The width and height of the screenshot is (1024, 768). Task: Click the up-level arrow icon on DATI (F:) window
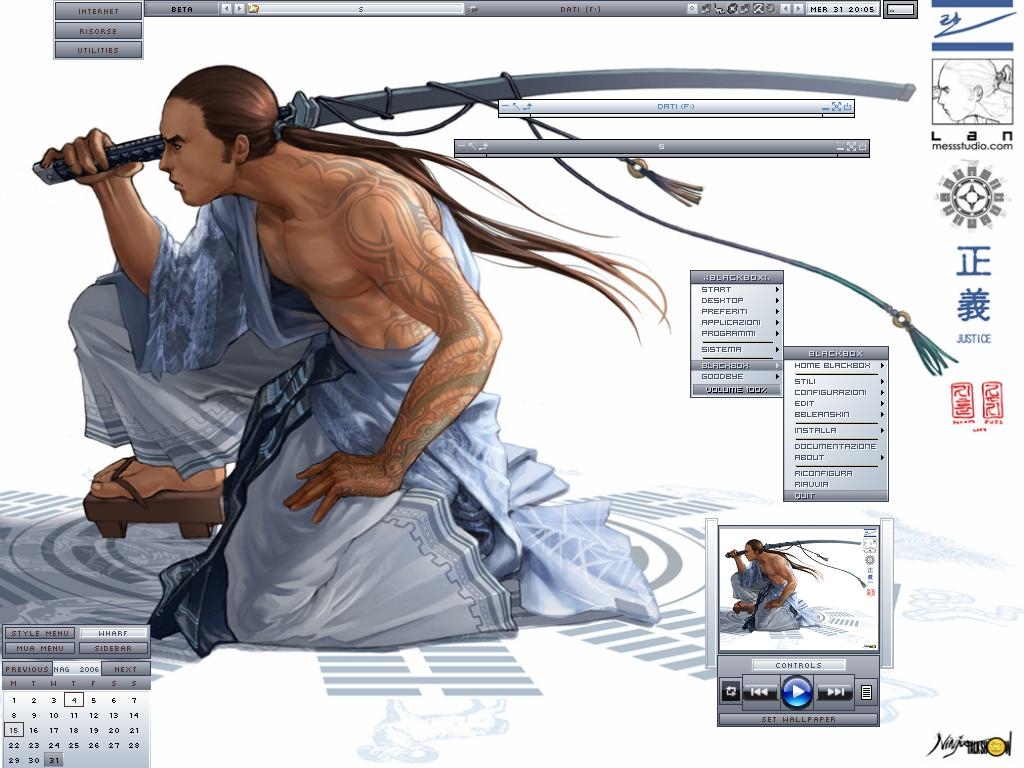pyautogui.click(x=528, y=106)
